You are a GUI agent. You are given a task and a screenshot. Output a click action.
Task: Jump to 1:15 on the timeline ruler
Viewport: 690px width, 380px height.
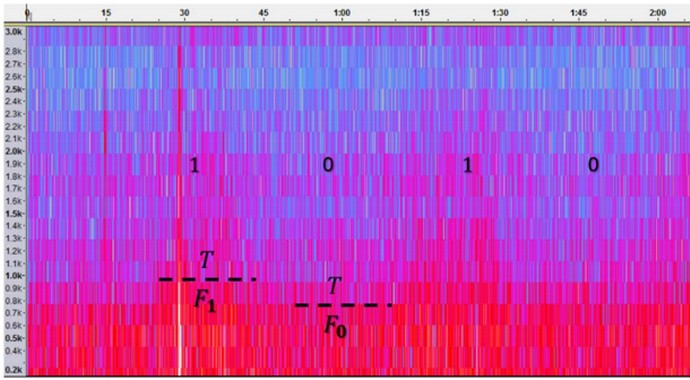[x=421, y=13]
